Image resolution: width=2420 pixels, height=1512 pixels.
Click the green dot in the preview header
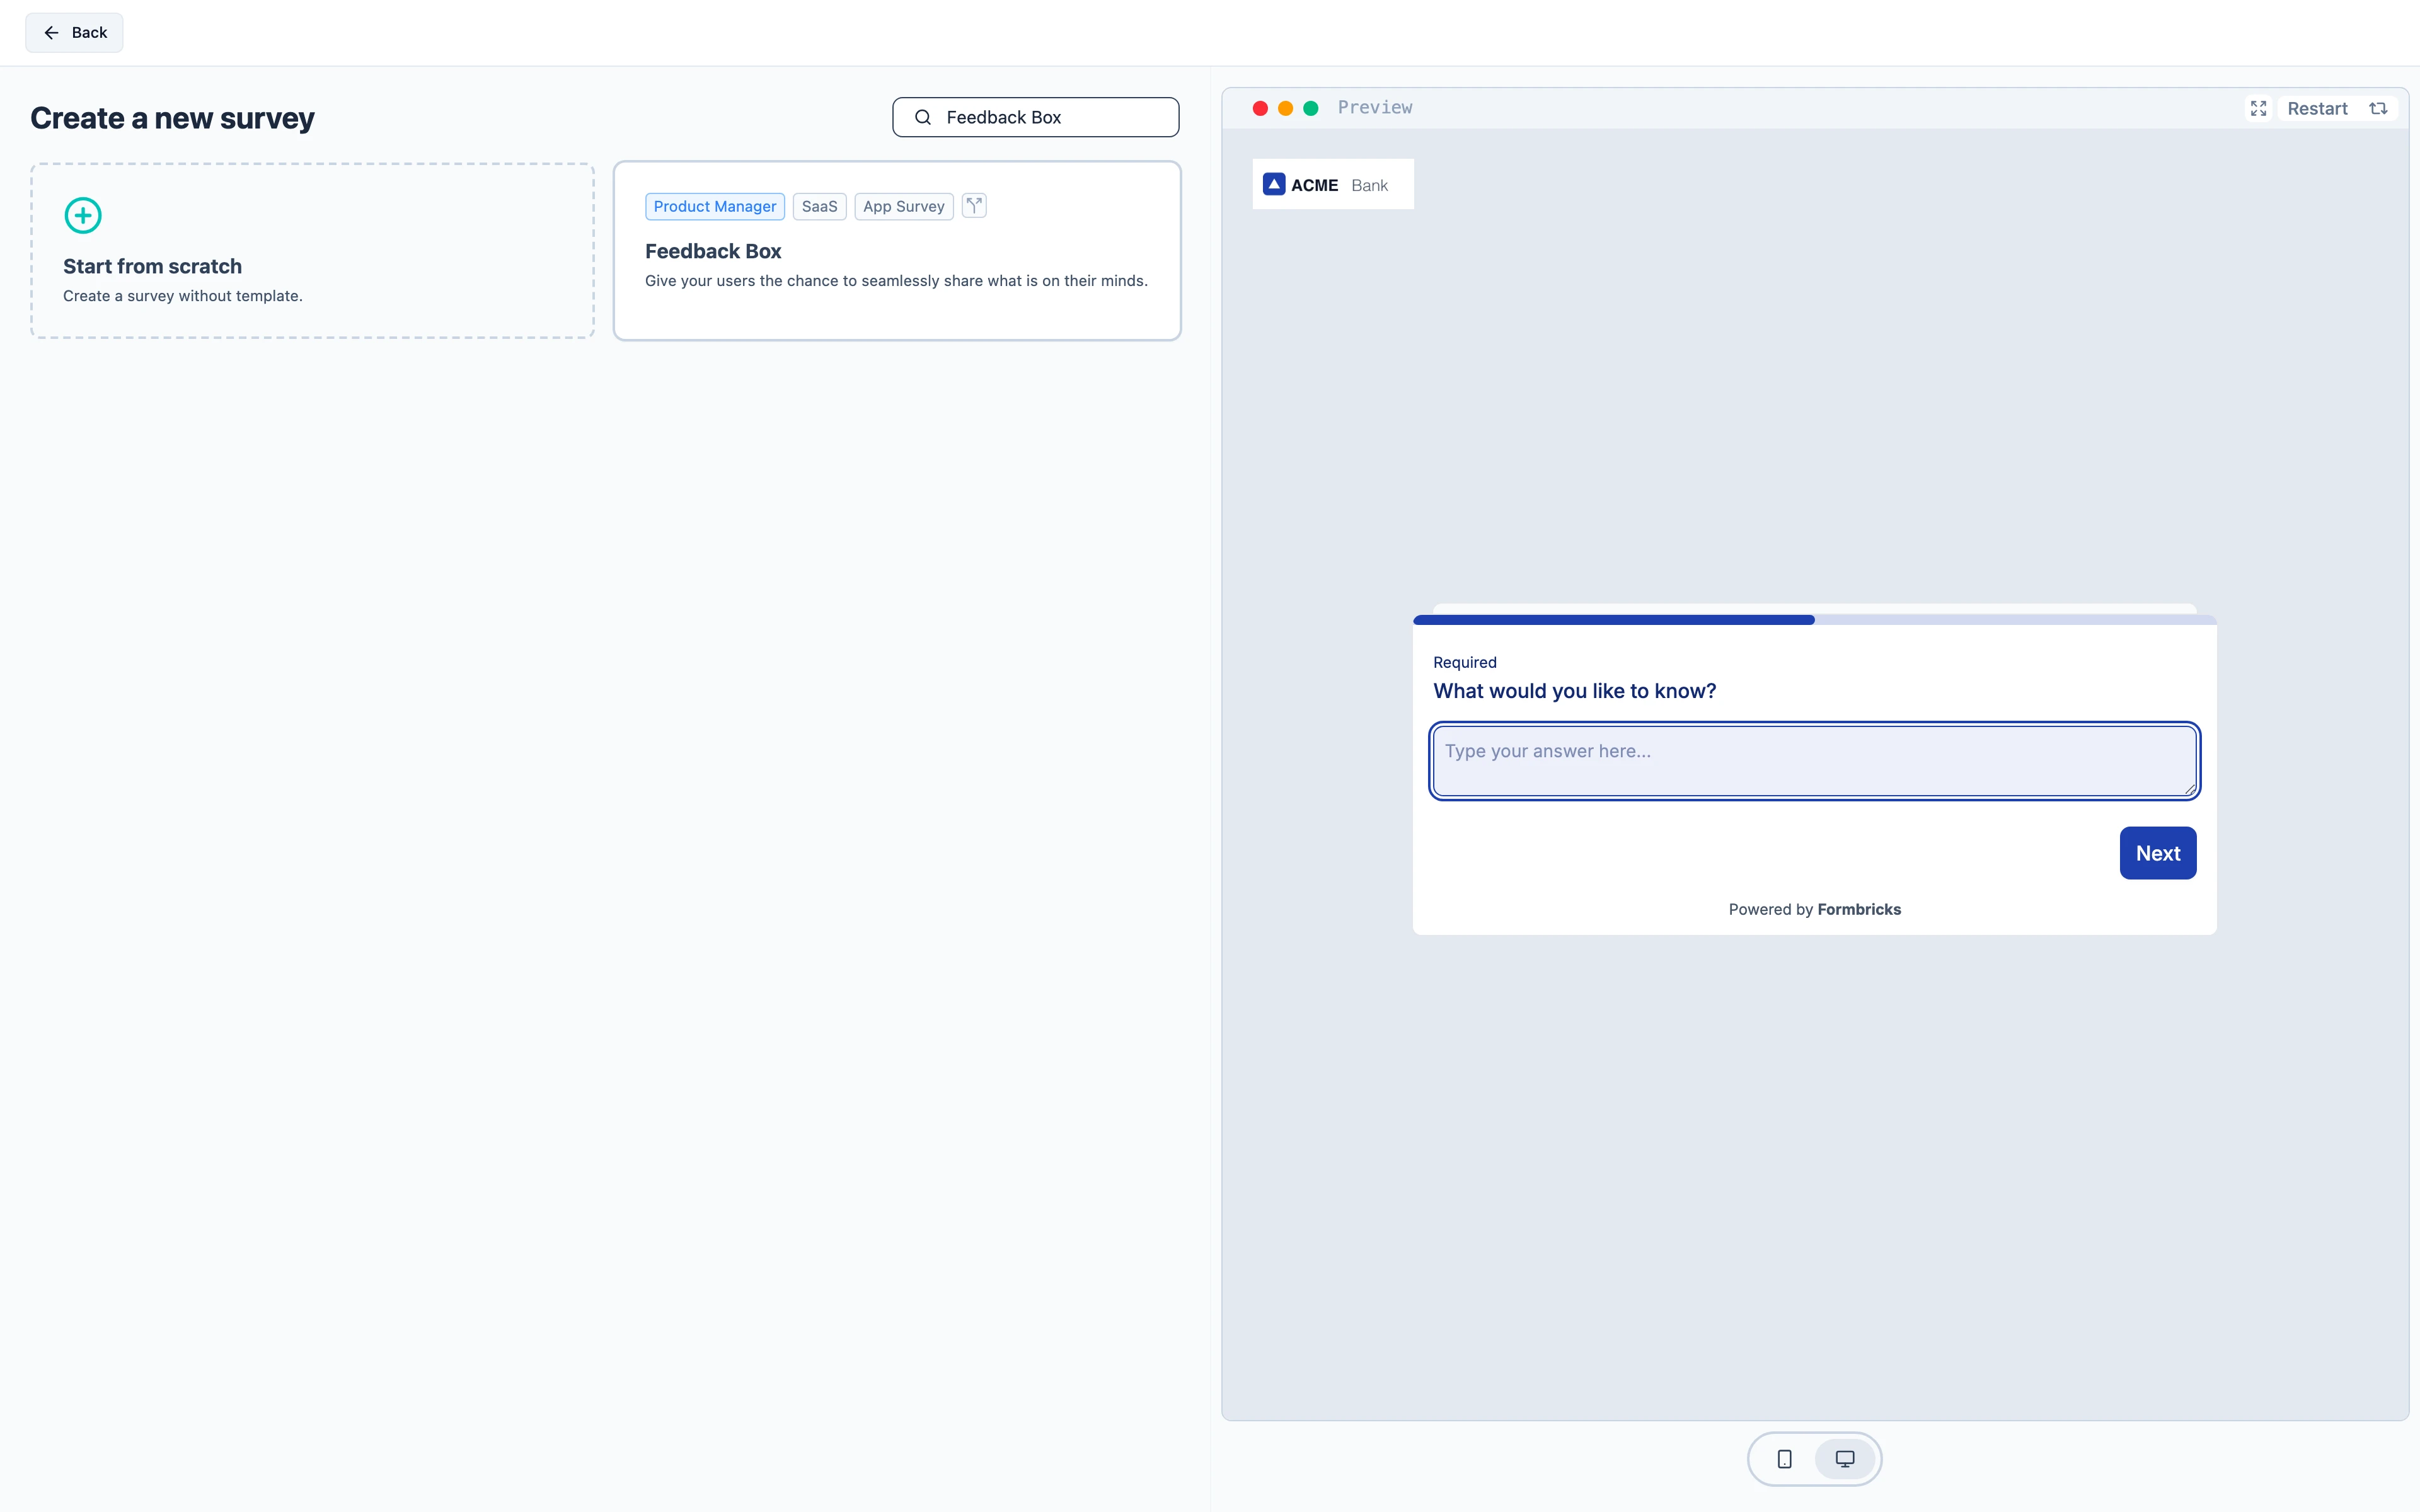pos(1310,108)
